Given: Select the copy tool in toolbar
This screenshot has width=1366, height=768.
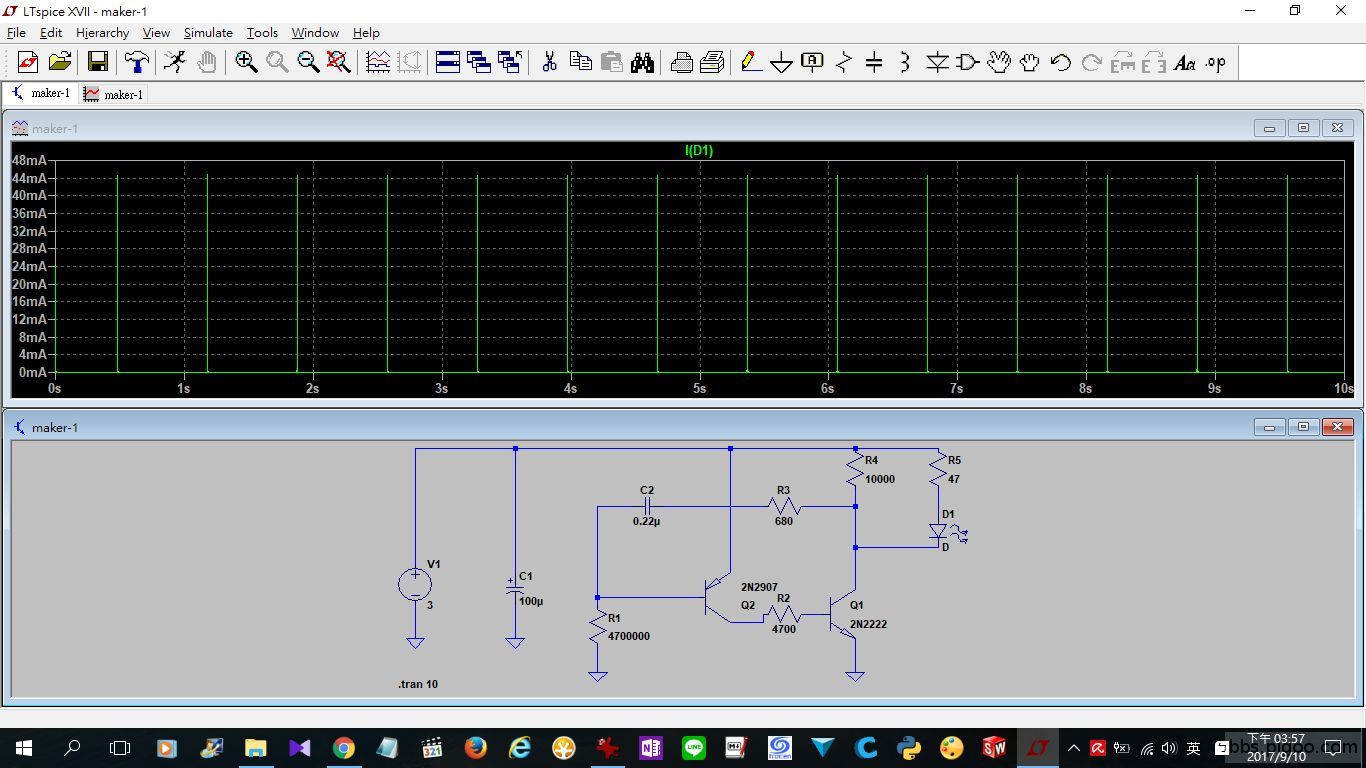Looking at the screenshot, I should [580, 62].
